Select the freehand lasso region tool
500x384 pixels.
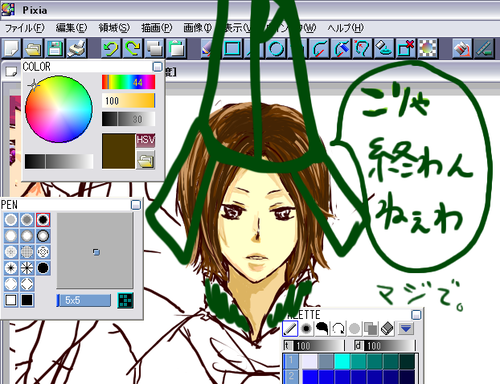tap(363, 48)
